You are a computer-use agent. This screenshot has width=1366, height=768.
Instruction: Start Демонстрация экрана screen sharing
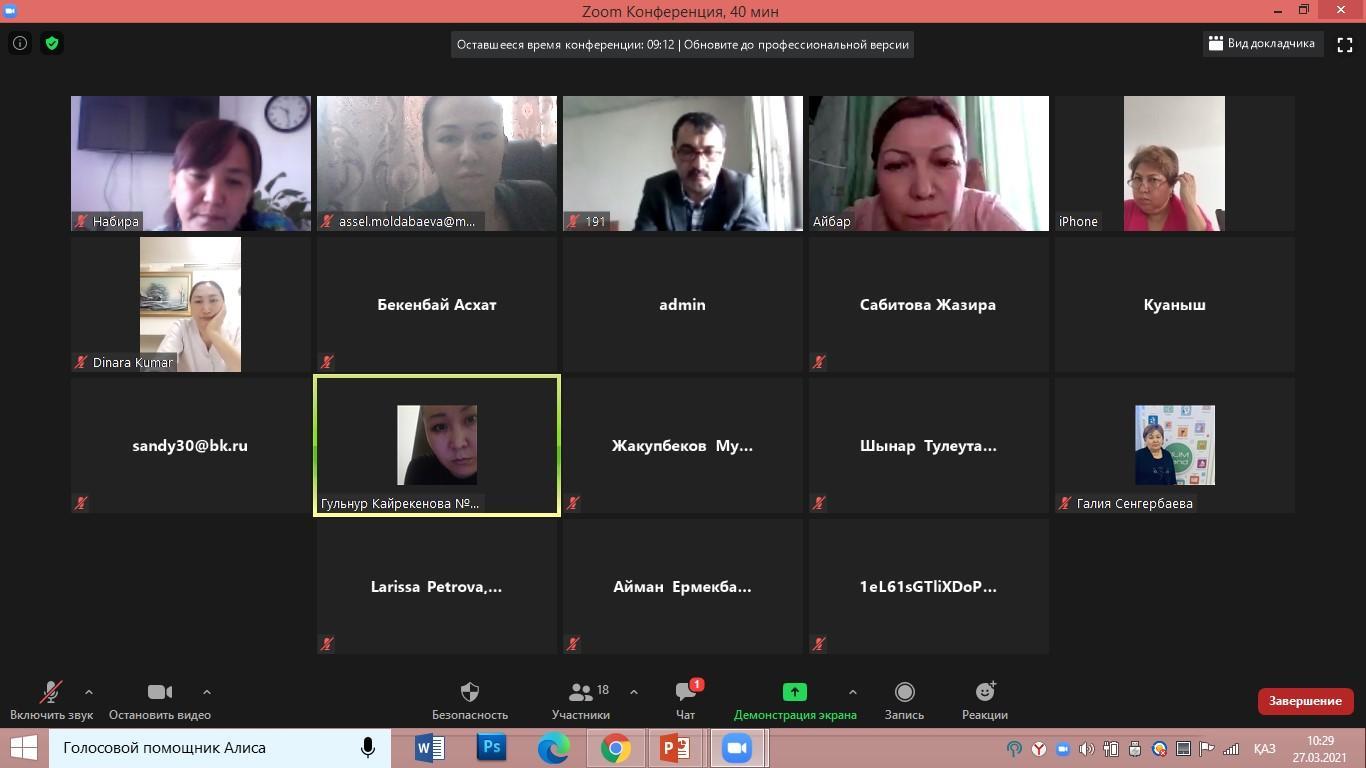[794, 700]
